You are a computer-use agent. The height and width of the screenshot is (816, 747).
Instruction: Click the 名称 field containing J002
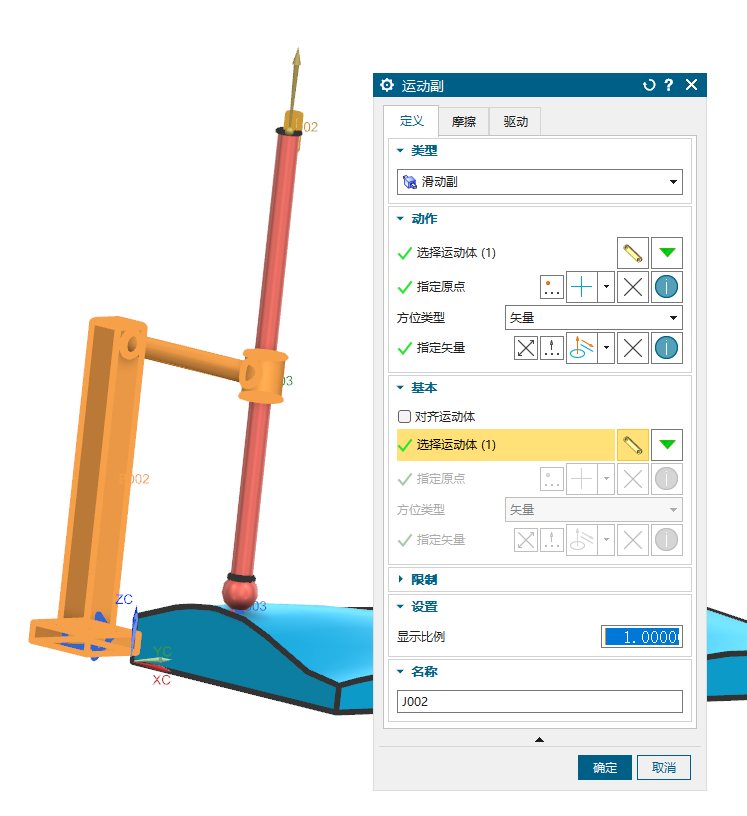(539, 701)
